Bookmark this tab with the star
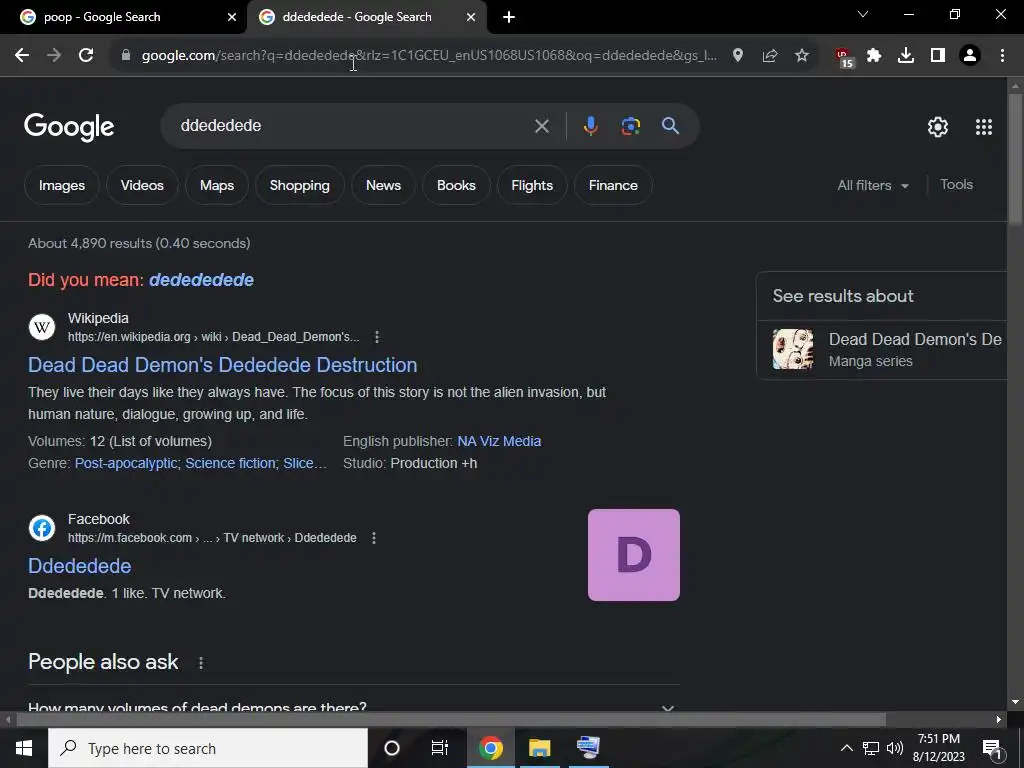Viewport: 1024px width, 768px height. 802,56
